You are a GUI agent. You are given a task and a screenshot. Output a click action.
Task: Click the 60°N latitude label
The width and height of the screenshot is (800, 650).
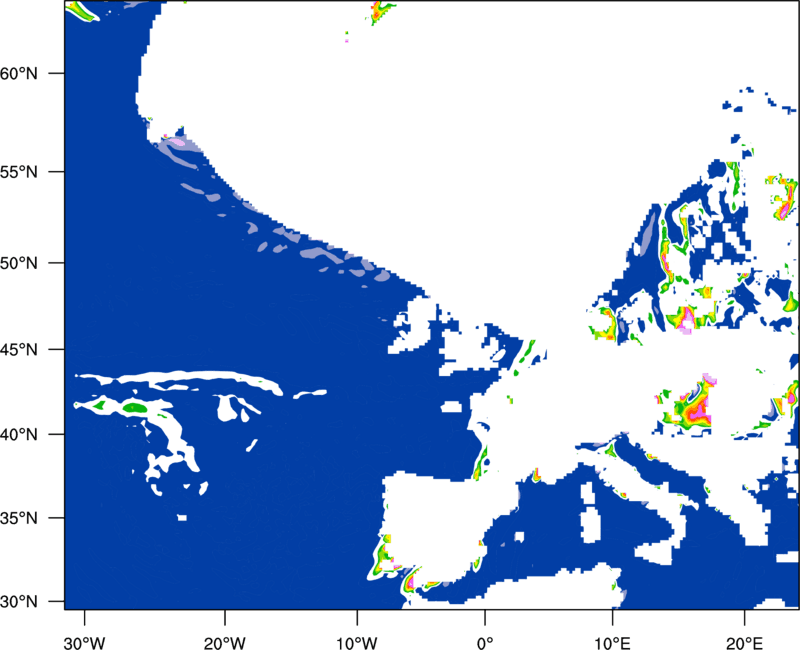pyautogui.click(x=19, y=73)
